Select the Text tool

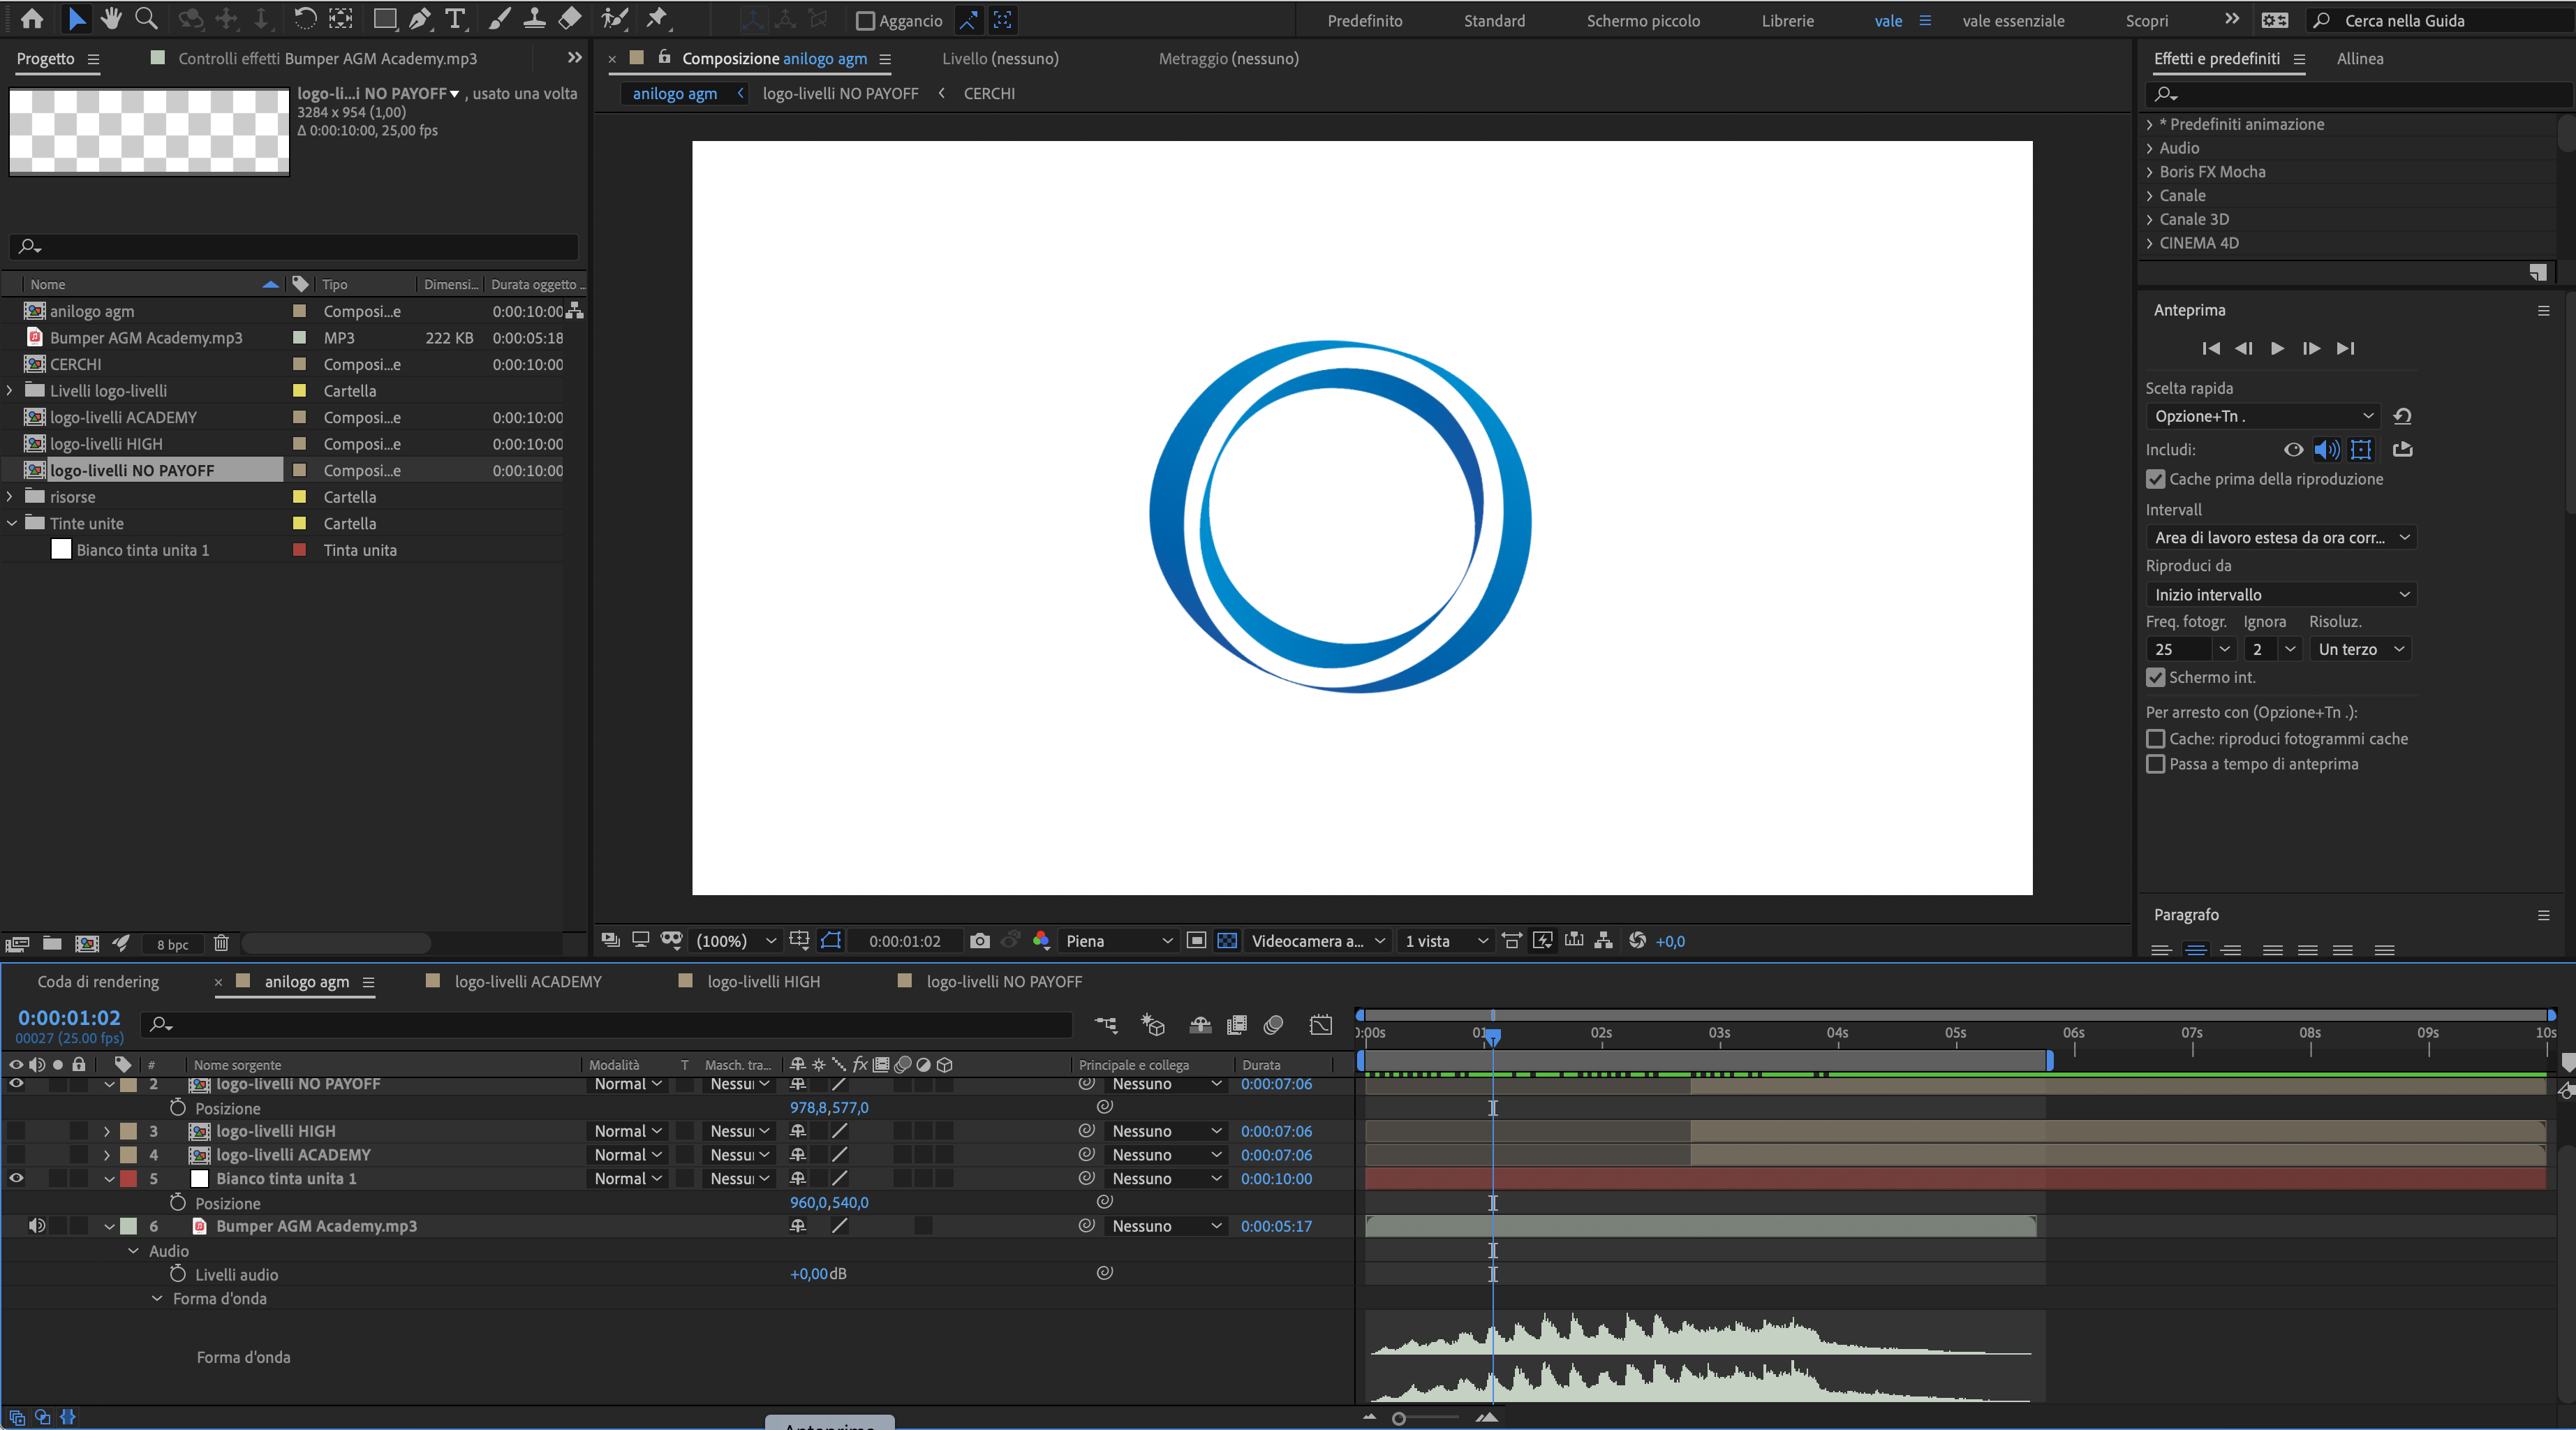456,18
